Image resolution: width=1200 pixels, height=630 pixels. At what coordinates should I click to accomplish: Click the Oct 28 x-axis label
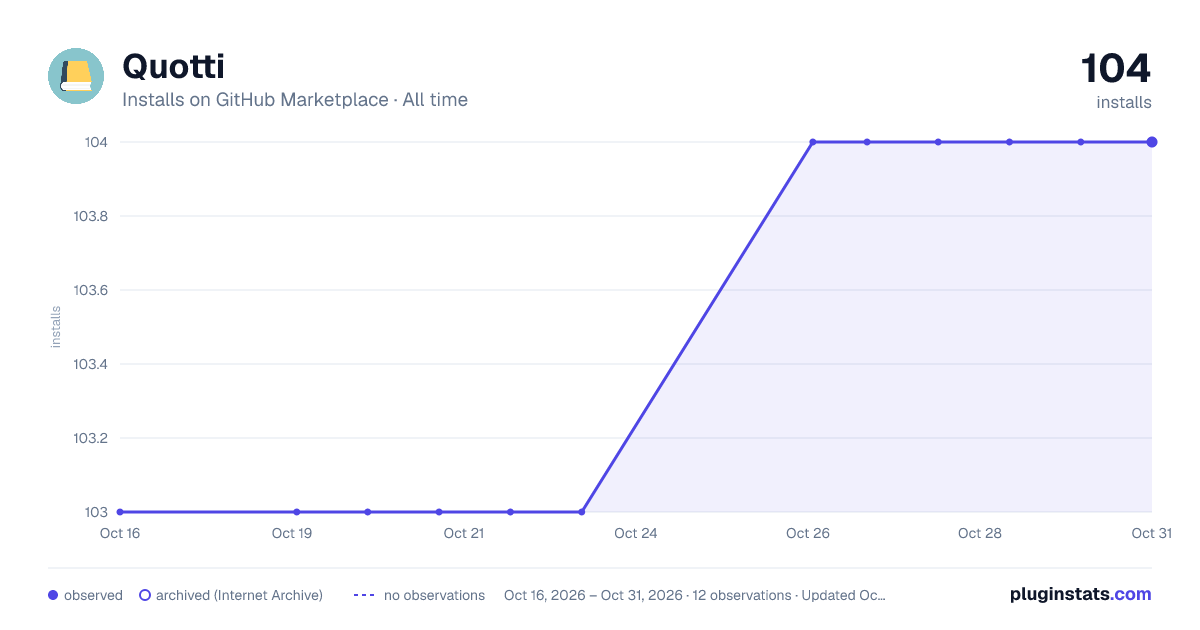(x=980, y=533)
